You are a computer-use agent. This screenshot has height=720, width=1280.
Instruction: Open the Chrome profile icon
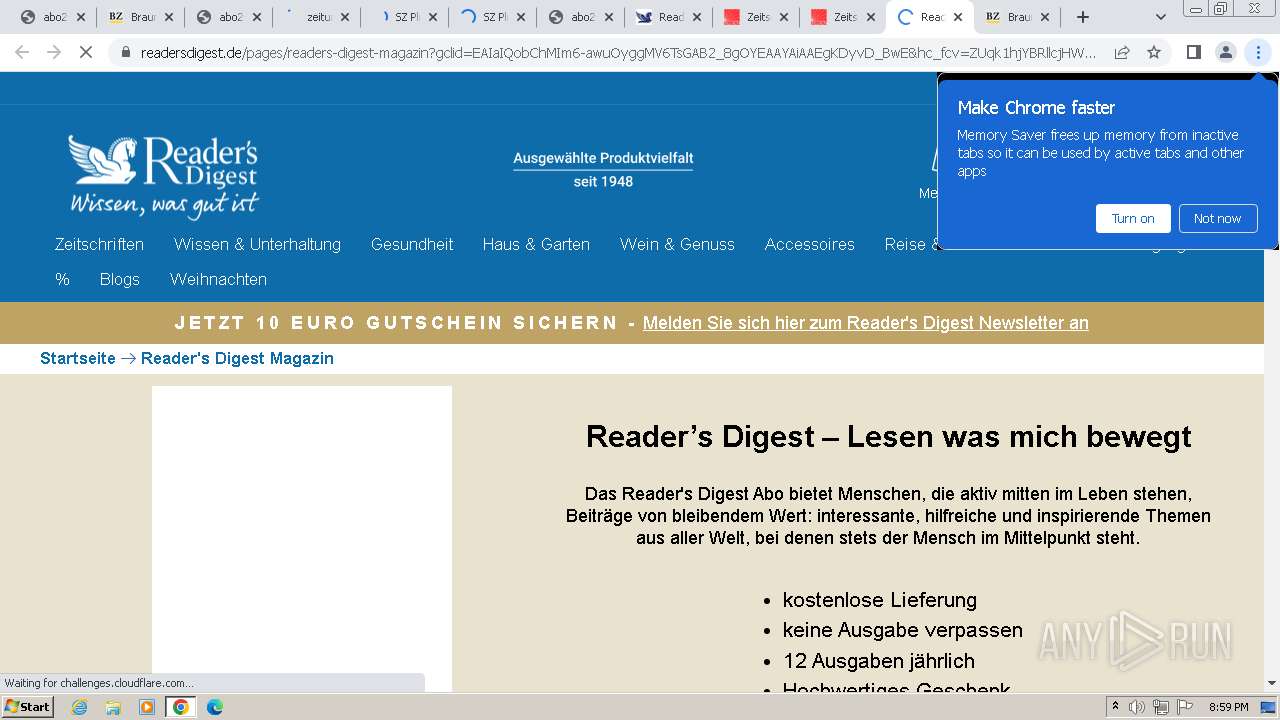tap(1225, 52)
